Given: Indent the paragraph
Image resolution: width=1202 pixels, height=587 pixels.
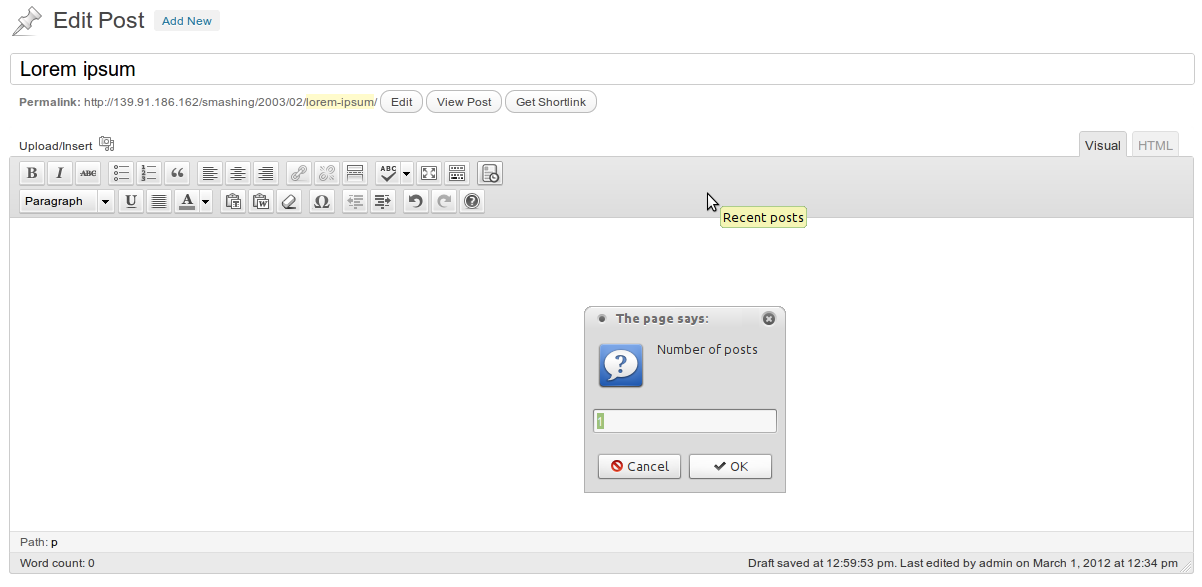Looking at the screenshot, I should pos(382,201).
